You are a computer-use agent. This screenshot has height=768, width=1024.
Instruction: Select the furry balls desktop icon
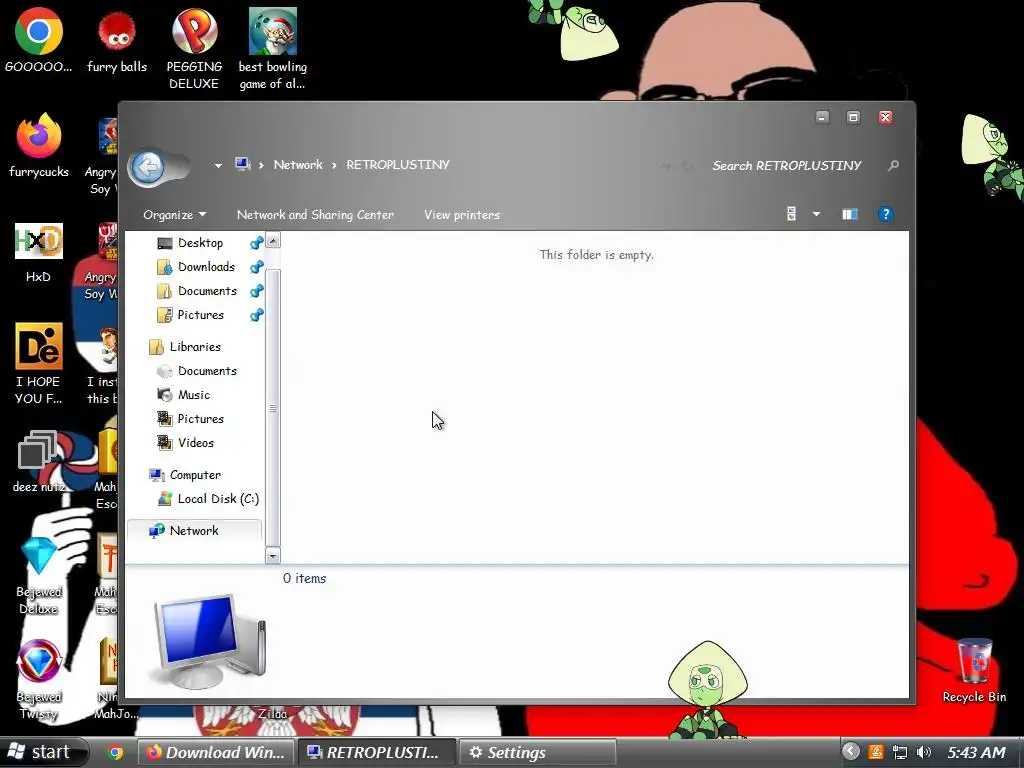(x=117, y=40)
